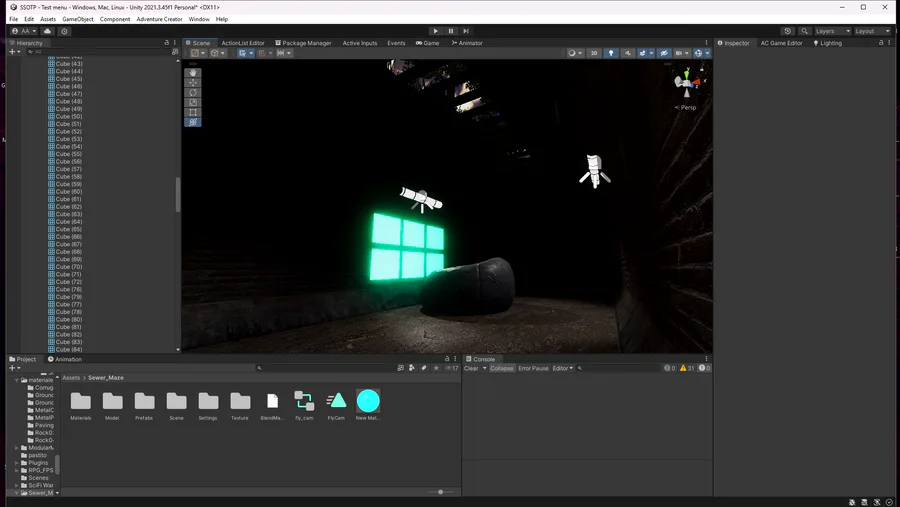This screenshot has width=900, height=507.
Task: Select the Hand view tool
Action: (x=194, y=73)
